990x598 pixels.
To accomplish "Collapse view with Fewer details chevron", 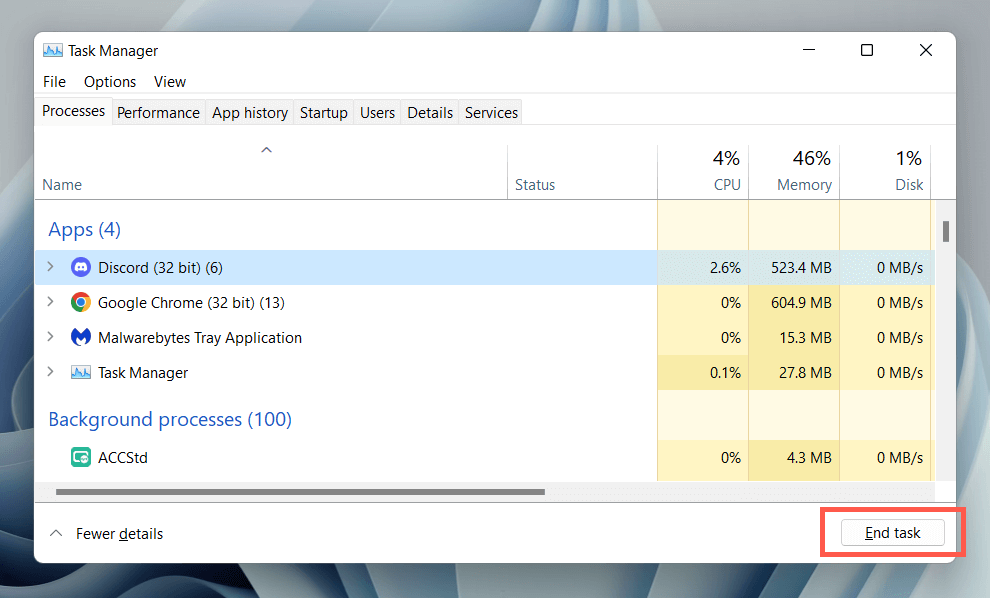I will [x=56, y=533].
